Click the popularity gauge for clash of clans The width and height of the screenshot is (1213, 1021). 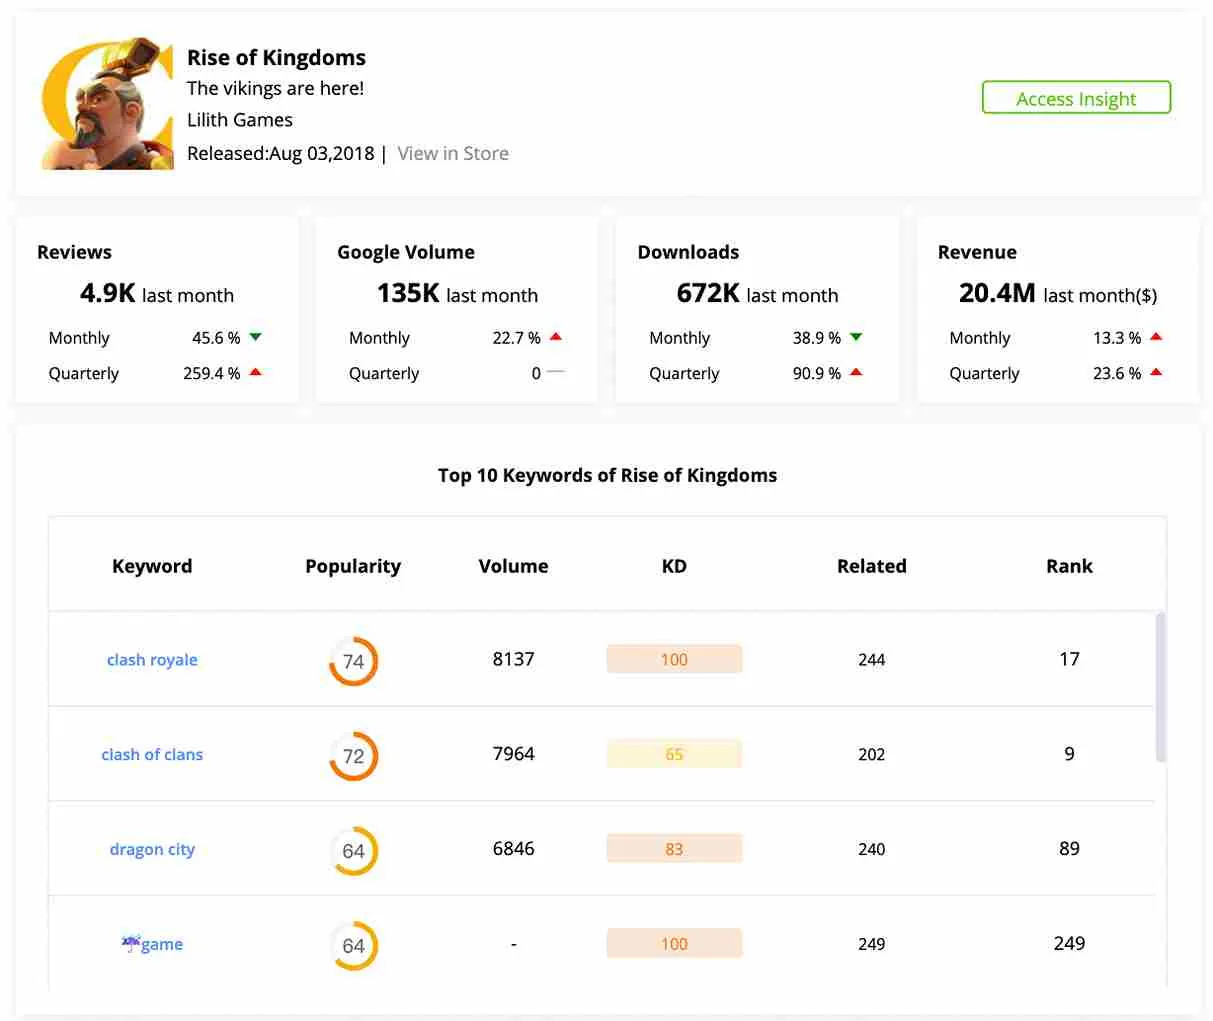tap(353, 756)
